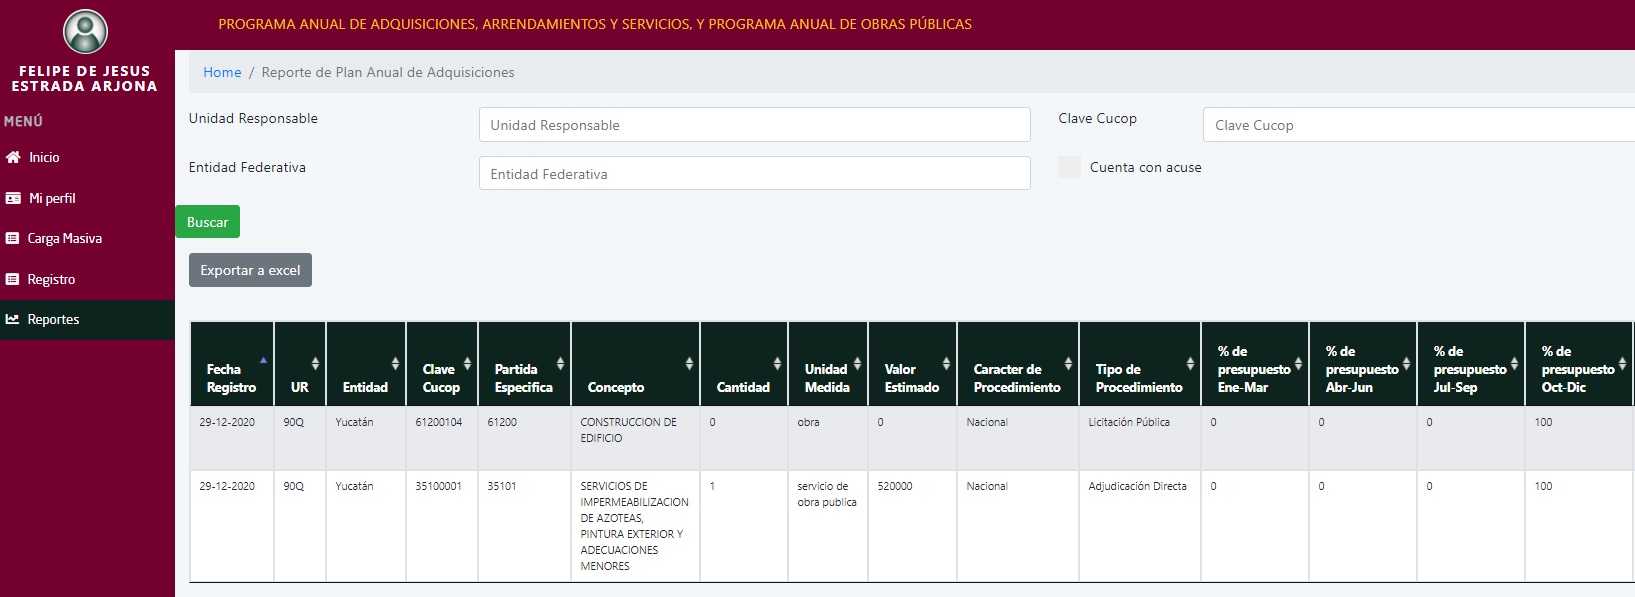
Task: Click Clave Cucop value 35100001
Action: (439, 486)
